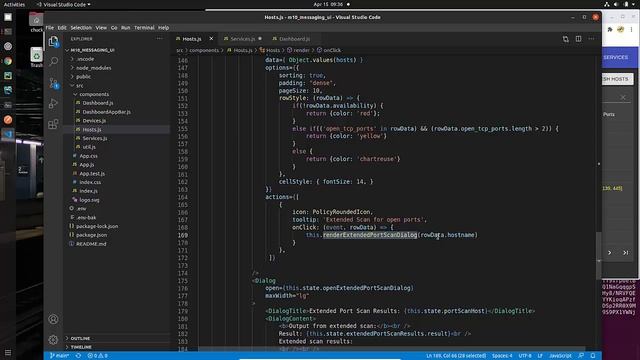
Task: Open the Show Applications grid in the dock
Action: coord(8,353)
